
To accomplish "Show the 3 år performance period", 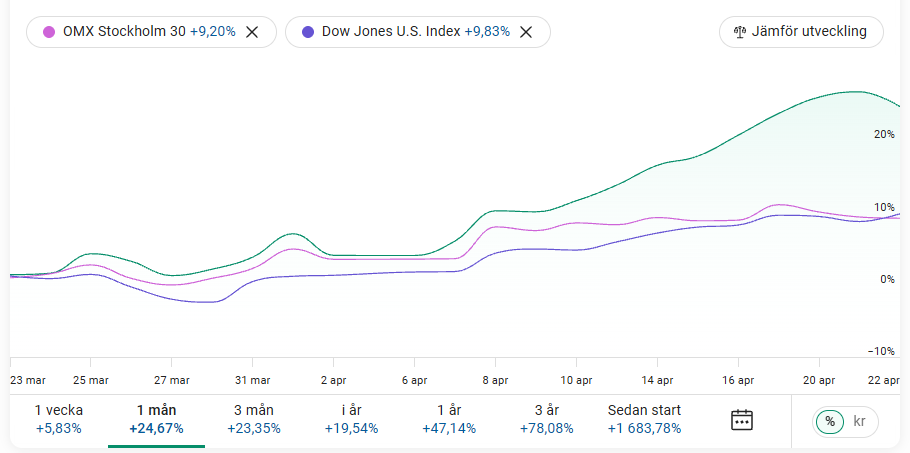I will 546,419.
